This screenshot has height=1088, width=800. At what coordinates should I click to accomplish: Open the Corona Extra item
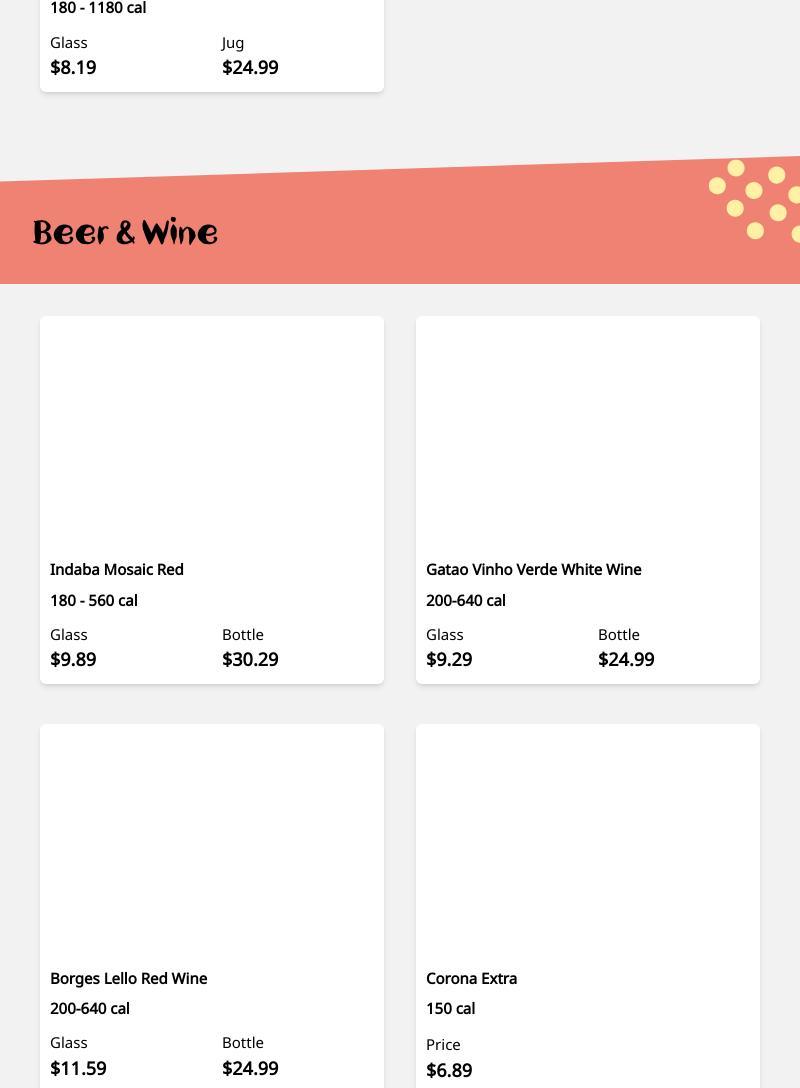pyautogui.click(x=471, y=978)
